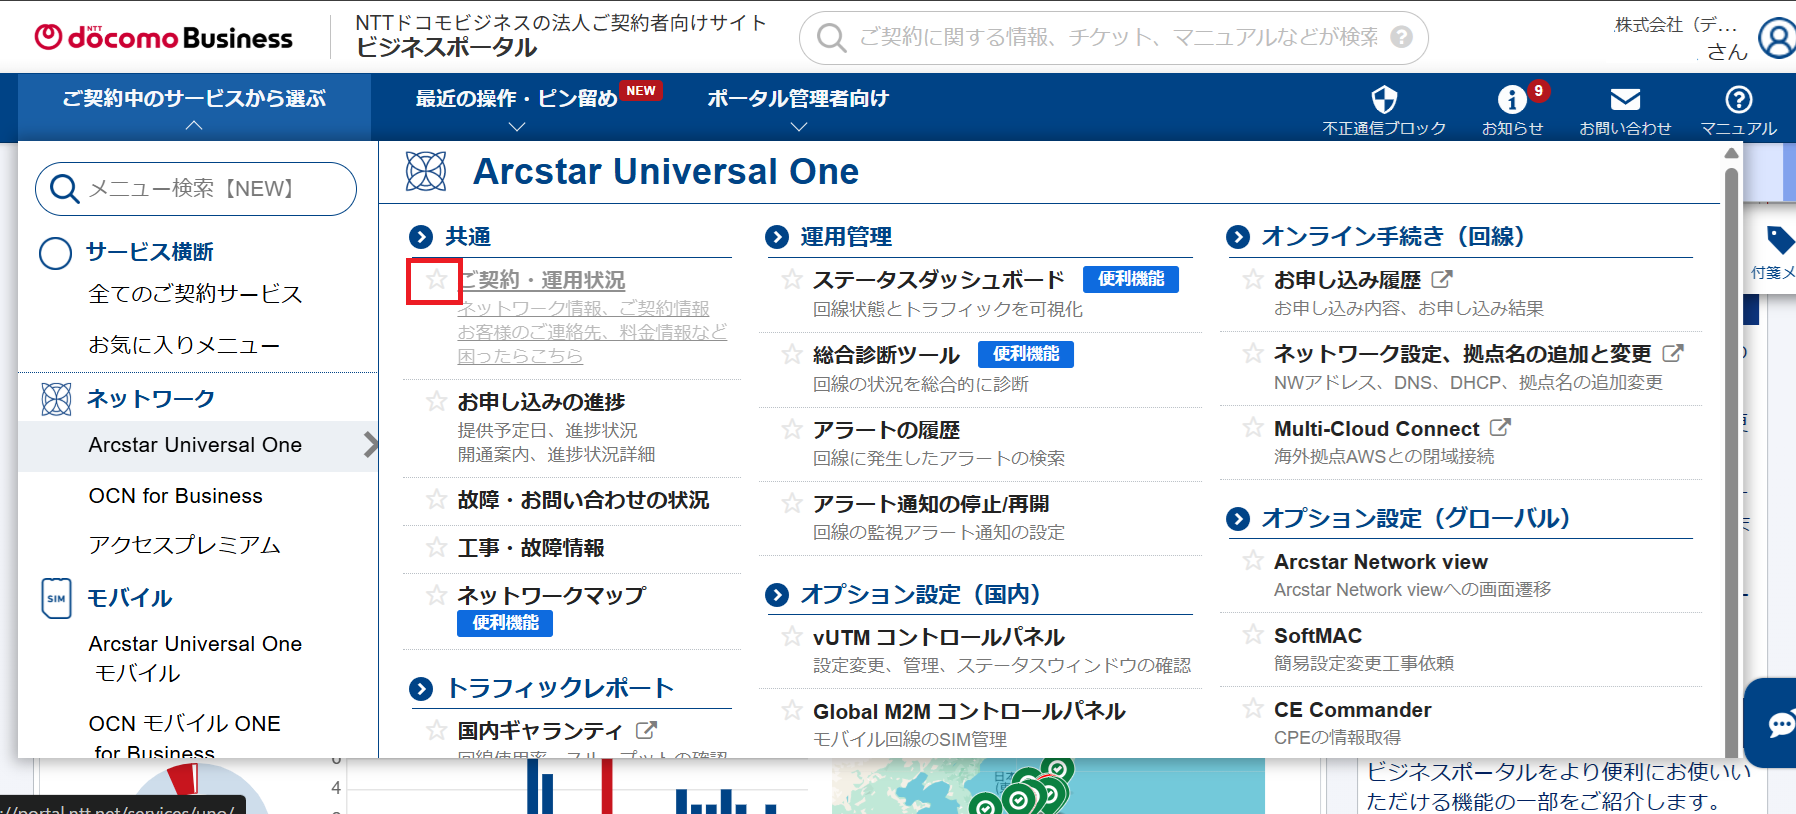Open the お知らせ notifications icon
The image size is (1796, 814).
click(x=1511, y=100)
